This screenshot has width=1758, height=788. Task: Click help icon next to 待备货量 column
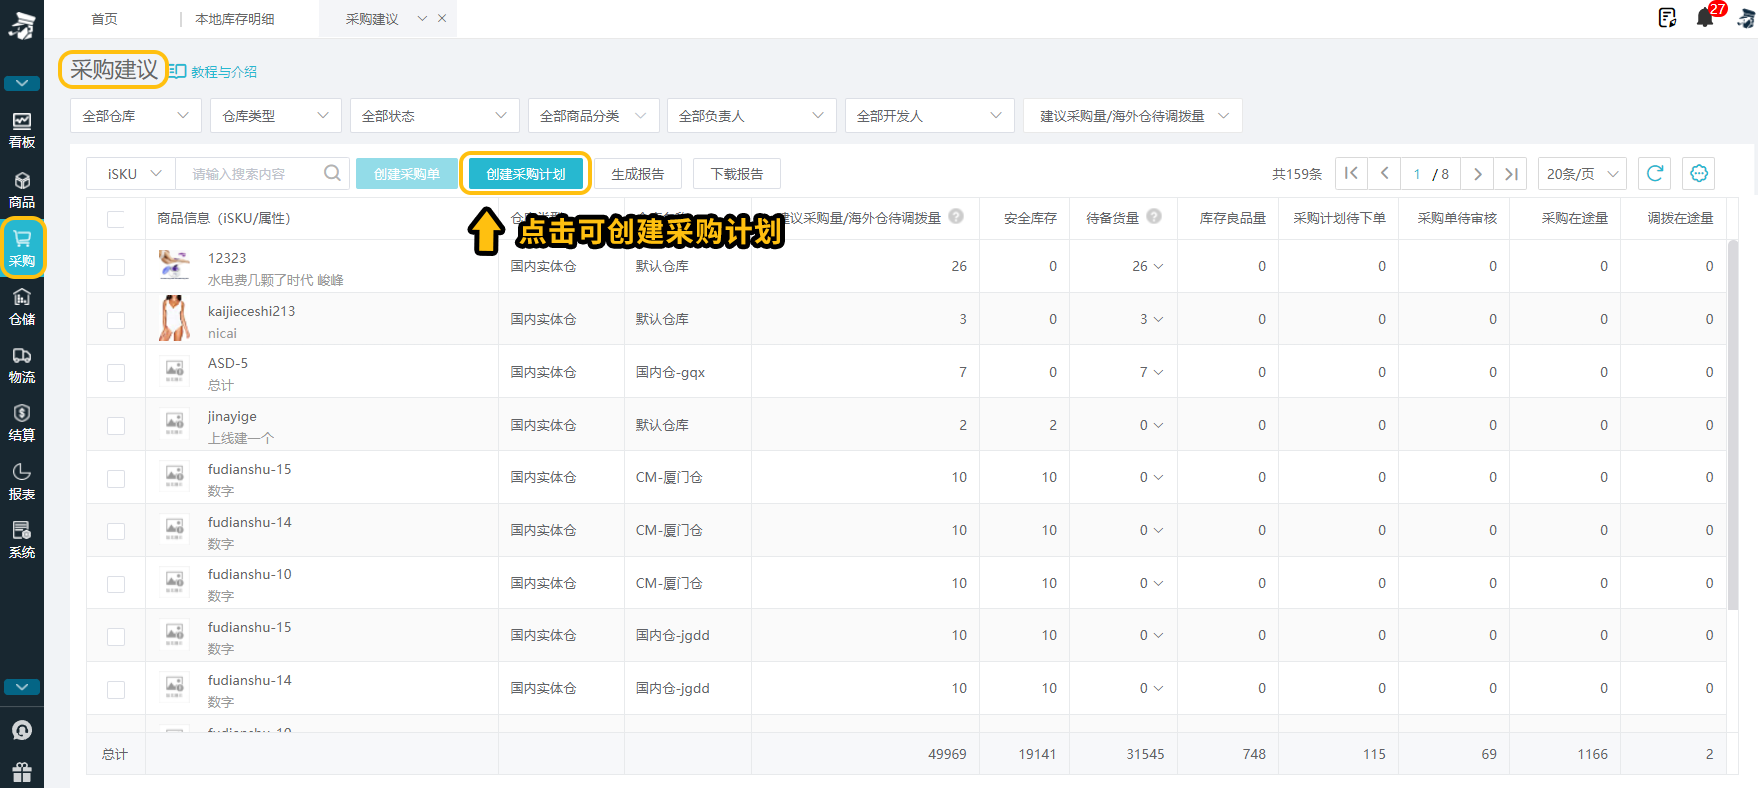click(1154, 216)
